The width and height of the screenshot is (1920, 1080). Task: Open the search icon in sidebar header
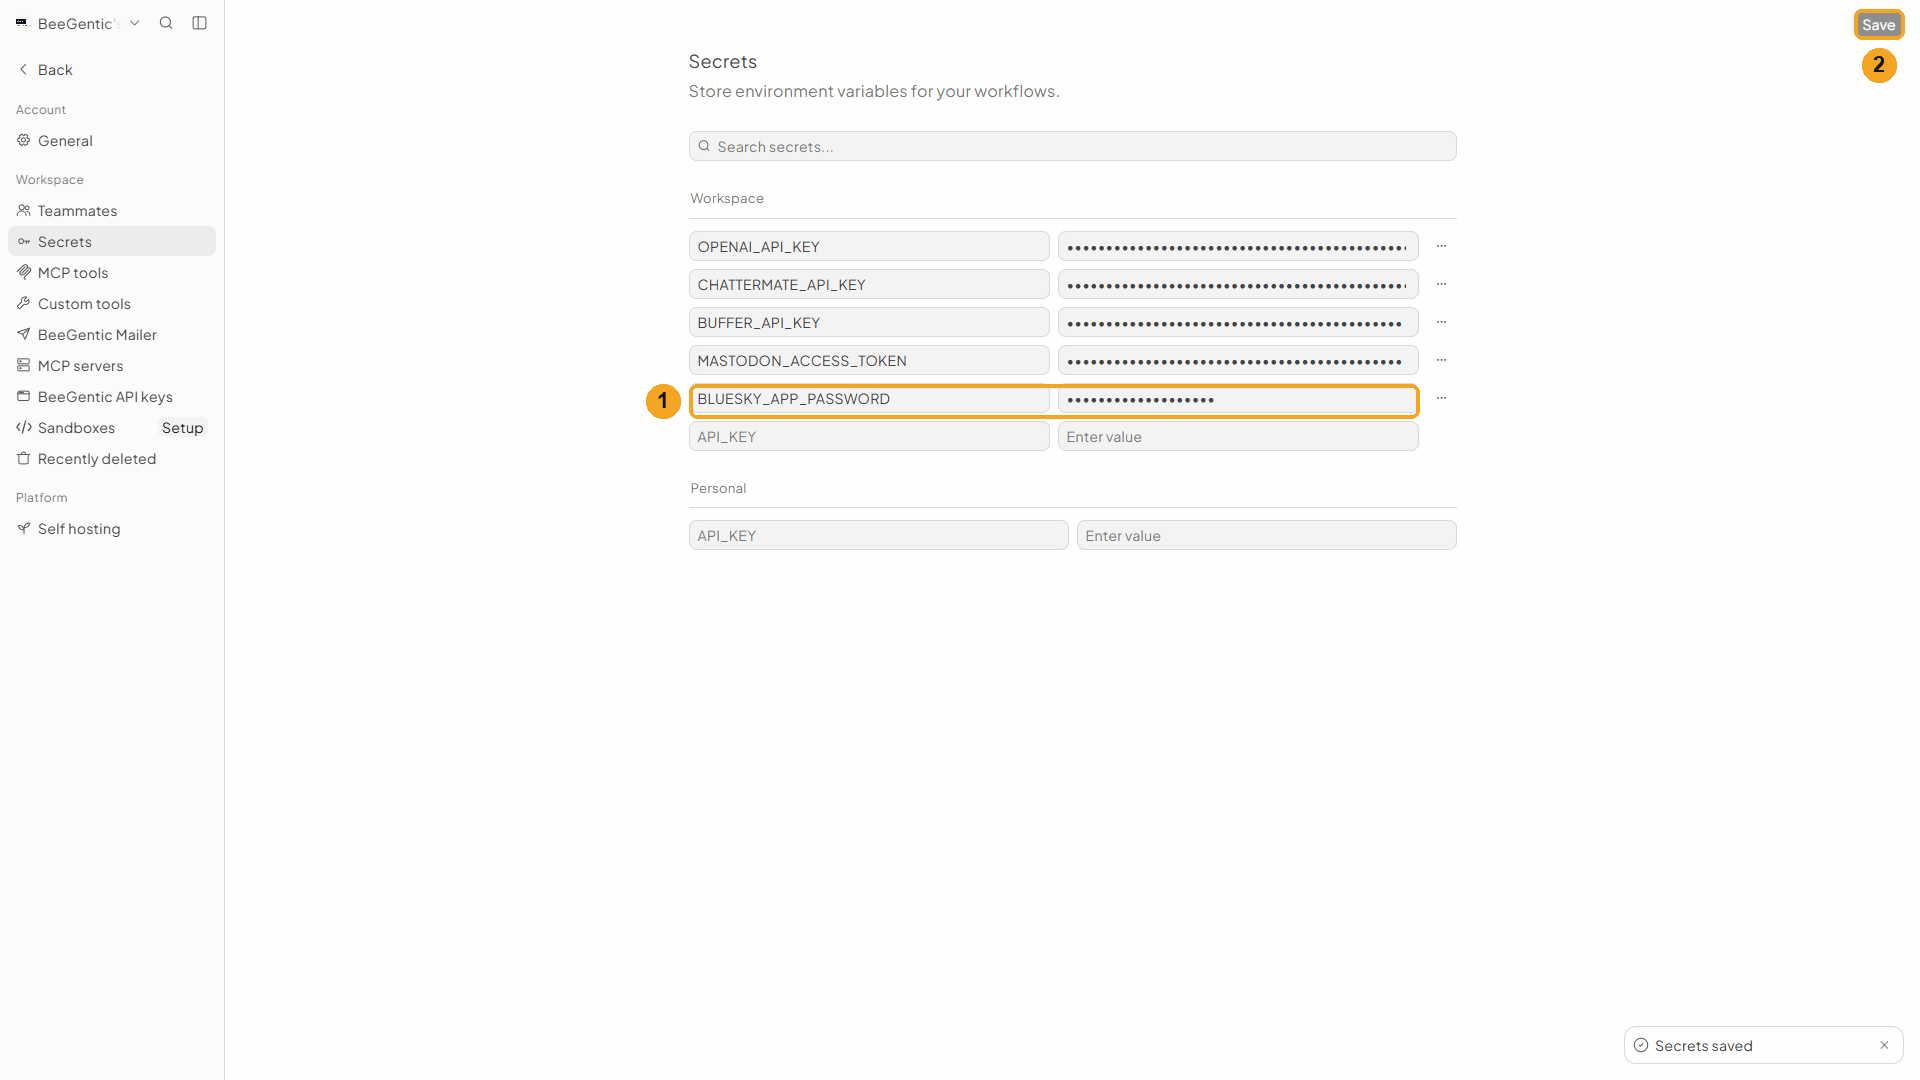166,23
